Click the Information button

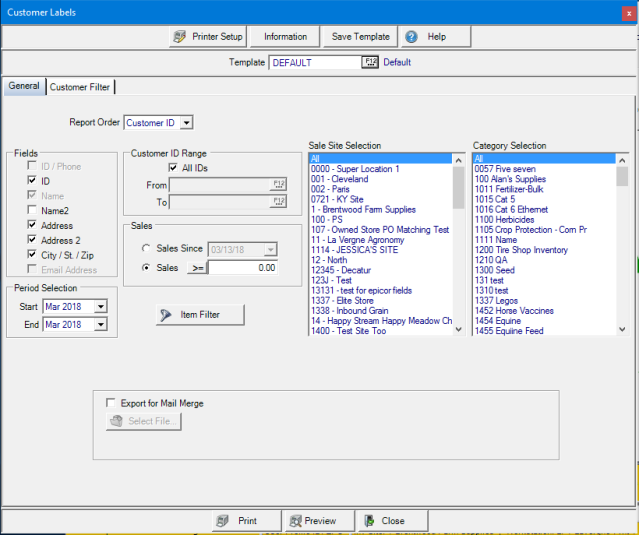pyautogui.click(x=285, y=37)
